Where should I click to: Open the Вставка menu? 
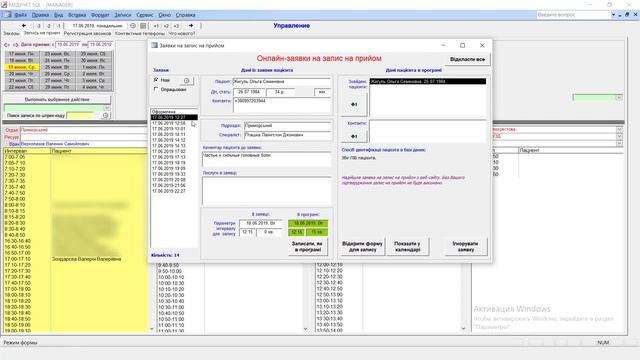coord(77,15)
